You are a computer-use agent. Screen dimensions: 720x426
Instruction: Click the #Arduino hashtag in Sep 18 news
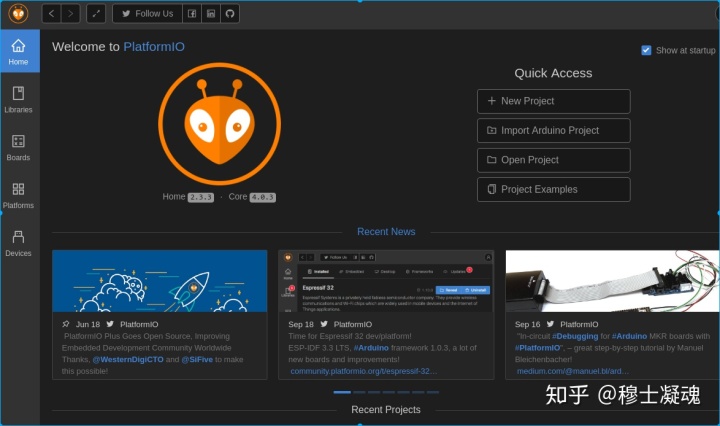point(371,348)
